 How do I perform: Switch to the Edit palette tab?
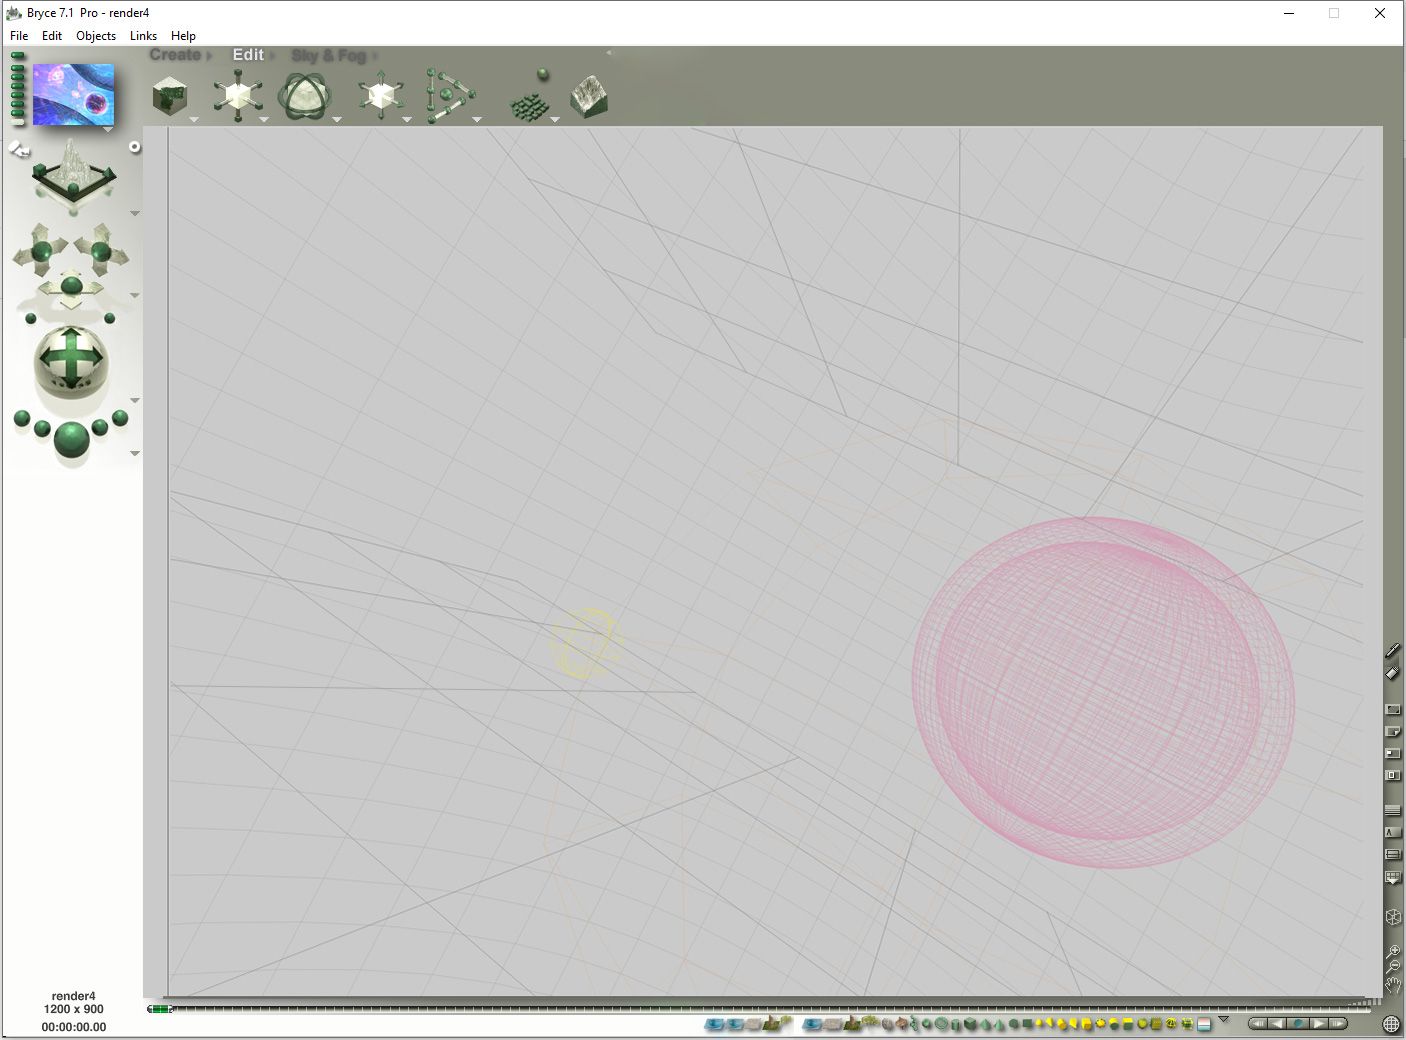[248, 55]
